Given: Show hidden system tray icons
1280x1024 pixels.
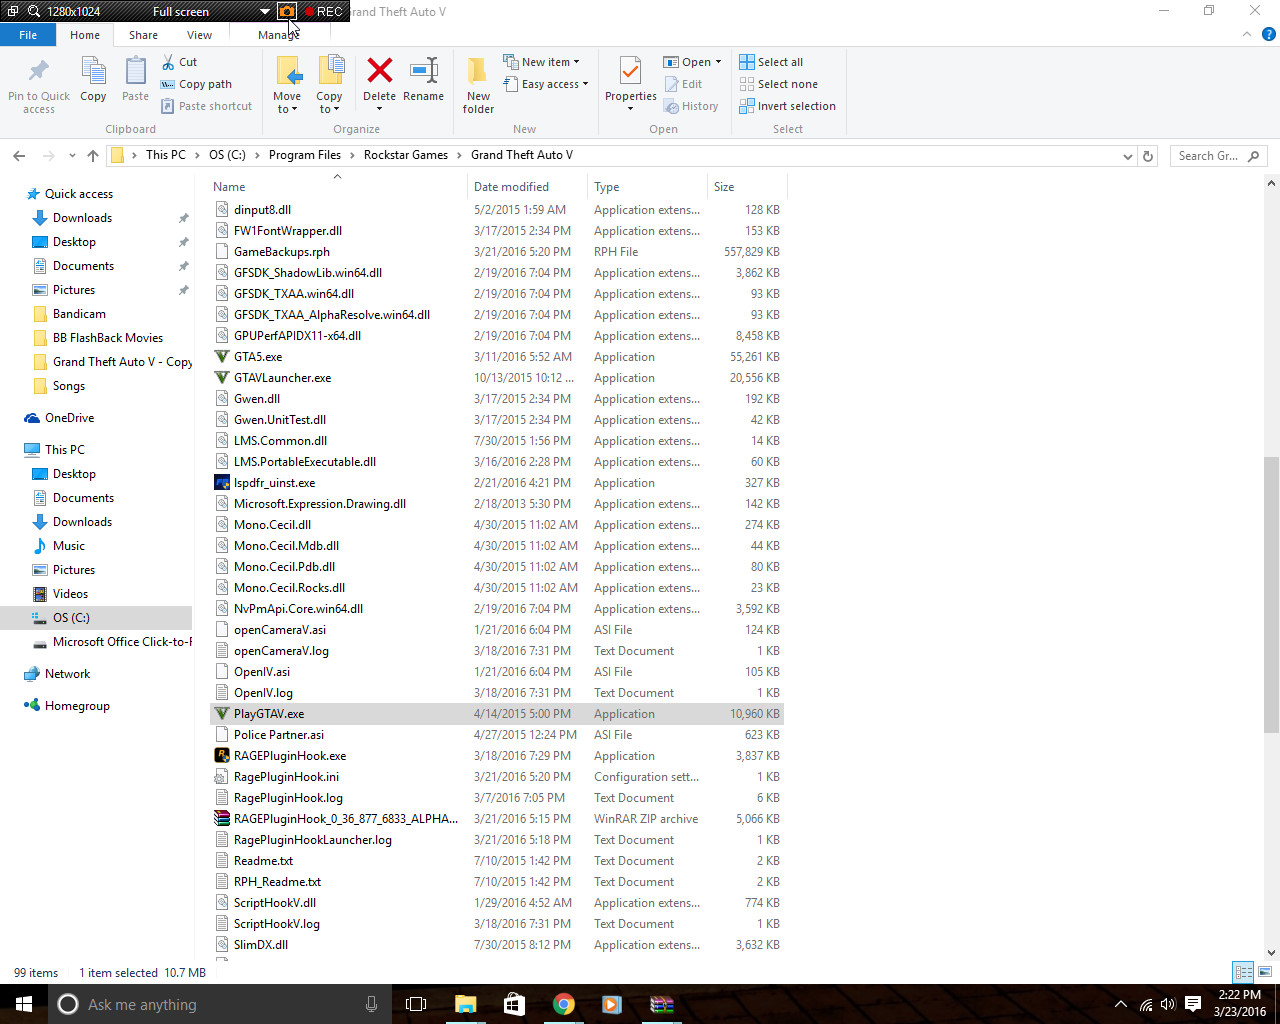Looking at the screenshot, I should 1120,1004.
